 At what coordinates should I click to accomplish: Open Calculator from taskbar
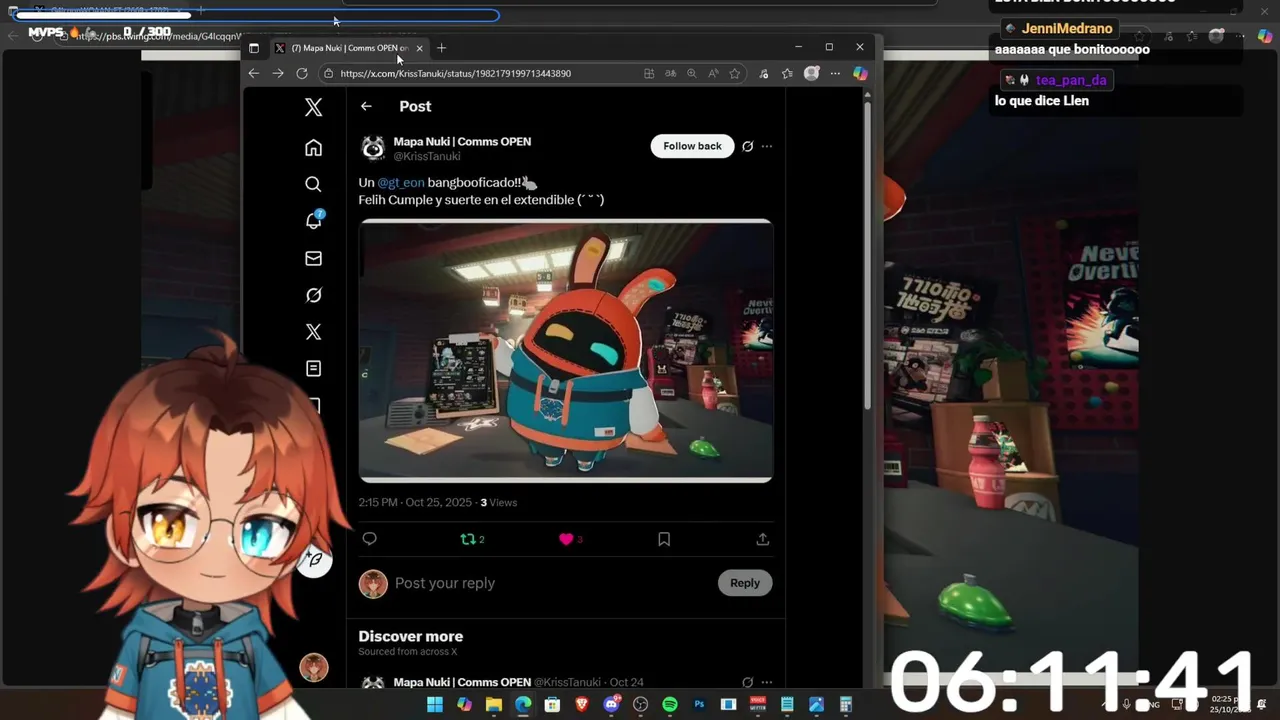tap(845, 705)
